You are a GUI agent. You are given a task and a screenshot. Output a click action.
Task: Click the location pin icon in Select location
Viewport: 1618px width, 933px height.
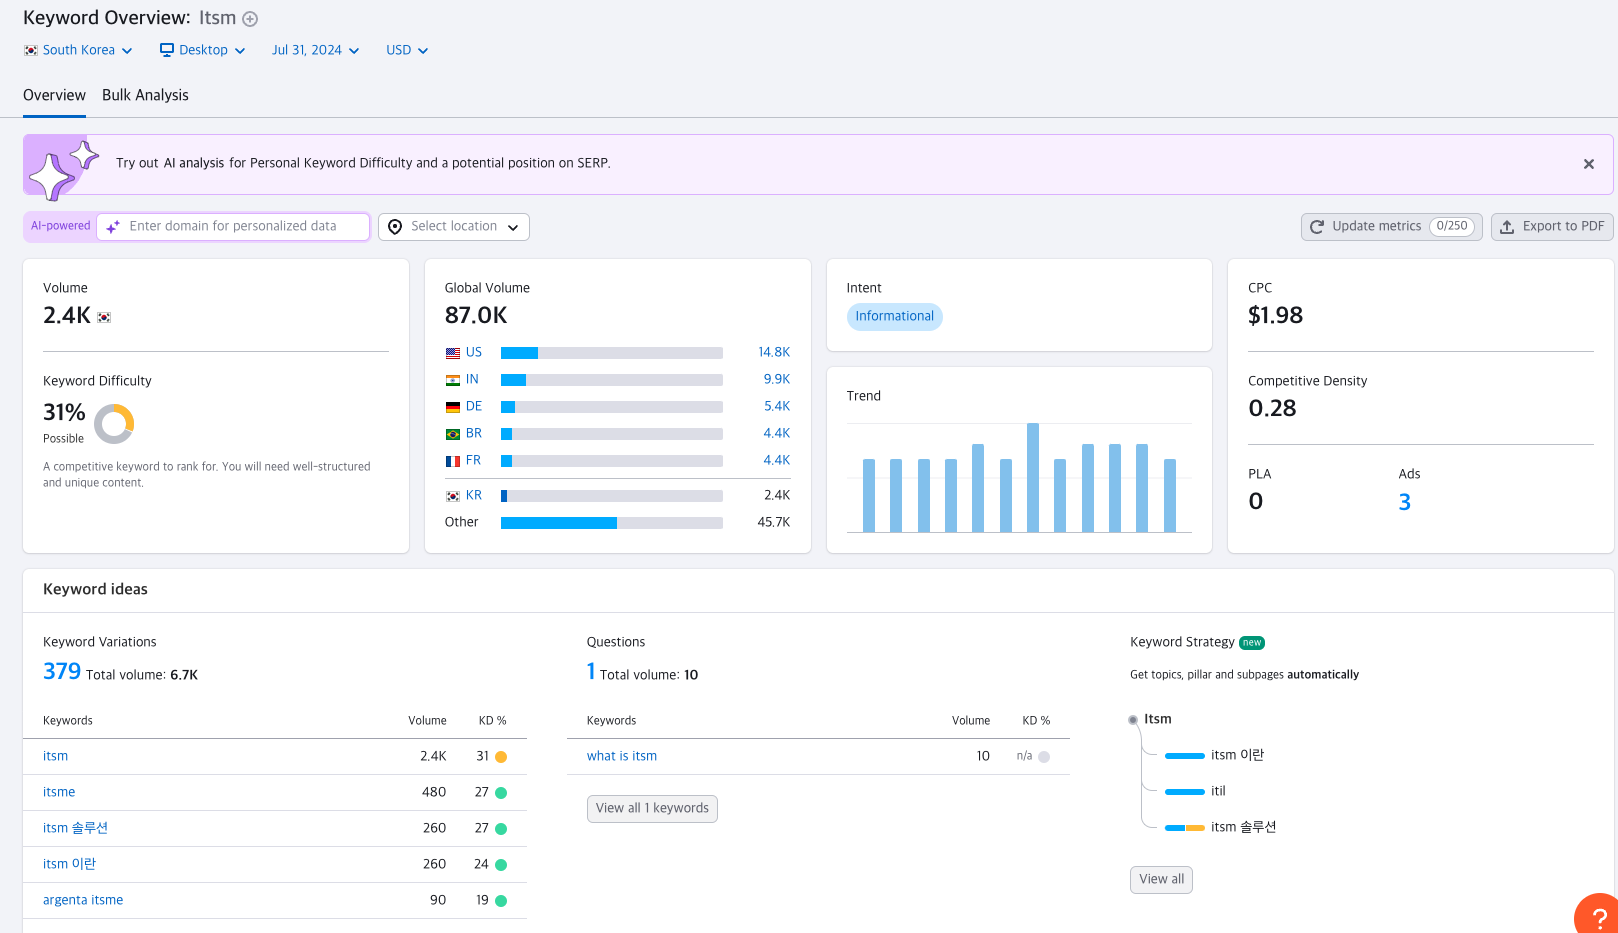(x=396, y=226)
